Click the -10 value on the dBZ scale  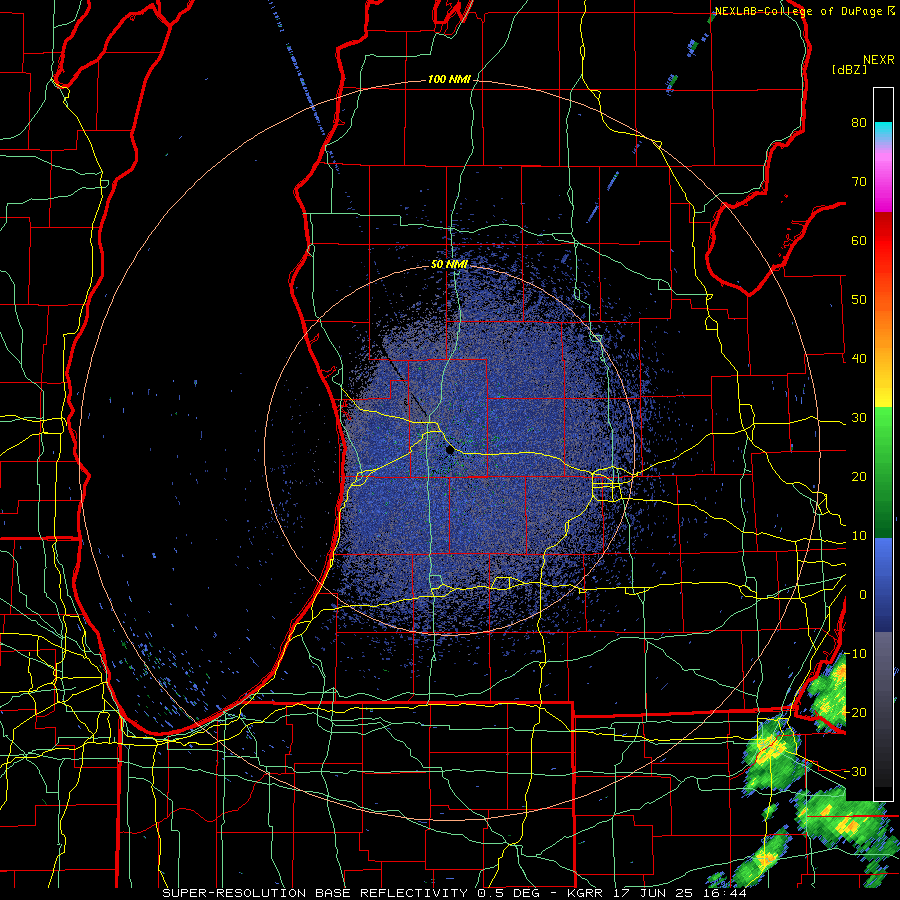tap(855, 653)
